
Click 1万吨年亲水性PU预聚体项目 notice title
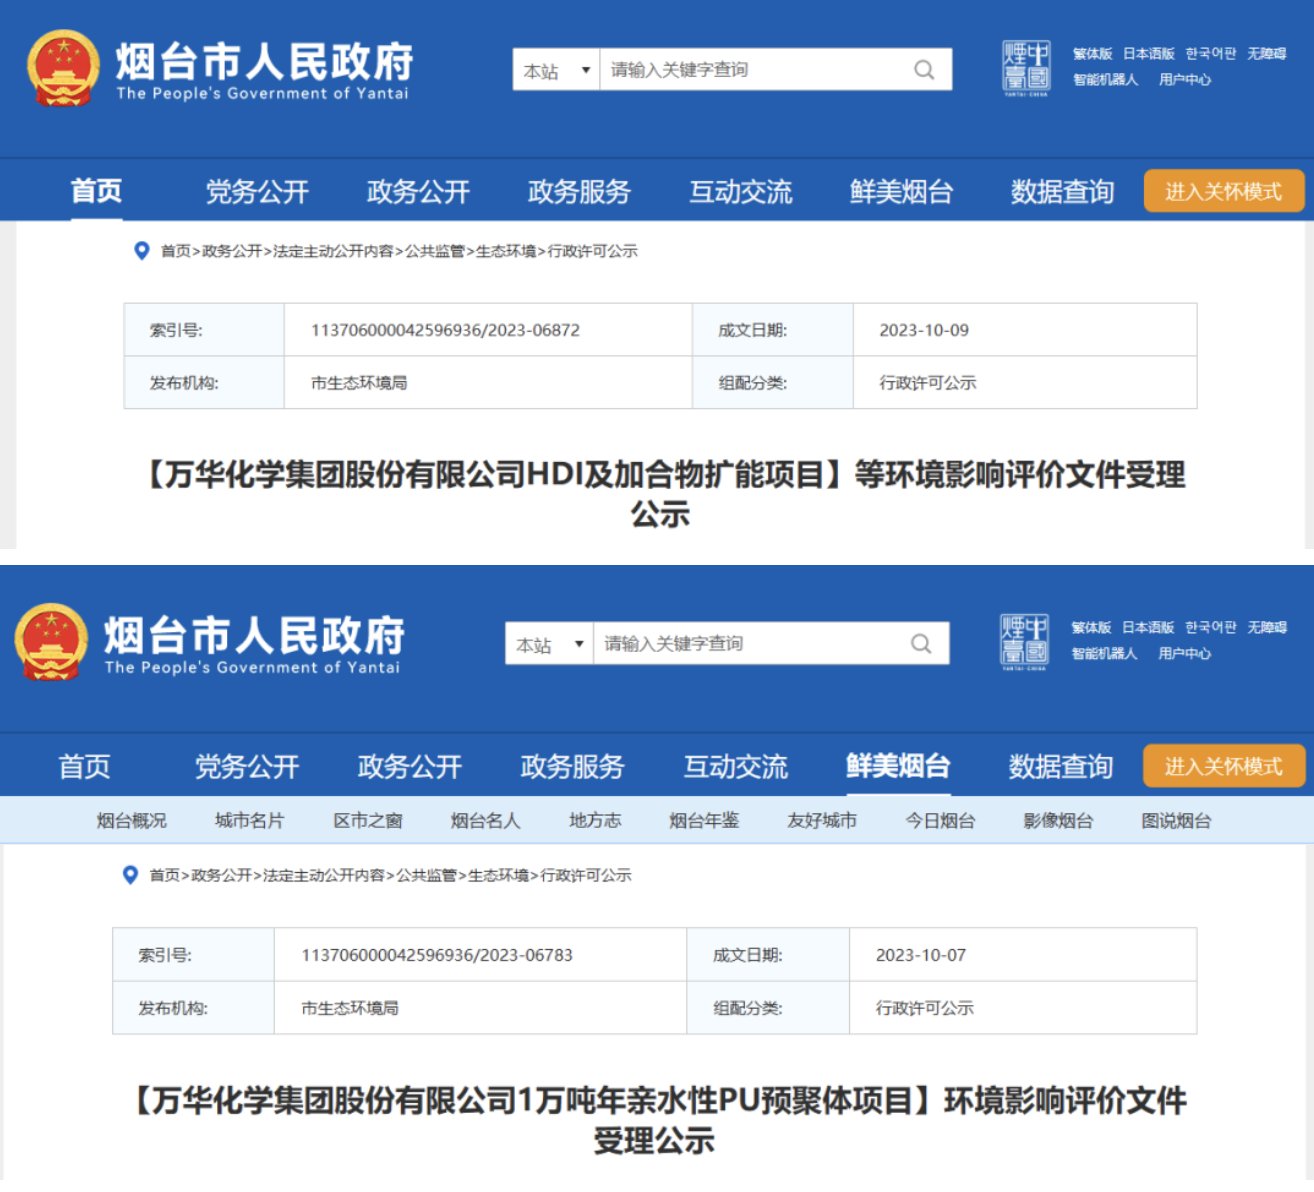point(656,1120)
